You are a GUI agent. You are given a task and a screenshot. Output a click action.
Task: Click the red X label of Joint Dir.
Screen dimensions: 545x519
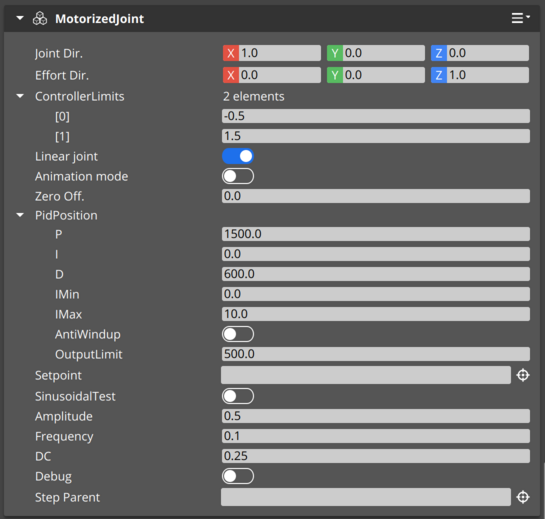click(231, 53)
